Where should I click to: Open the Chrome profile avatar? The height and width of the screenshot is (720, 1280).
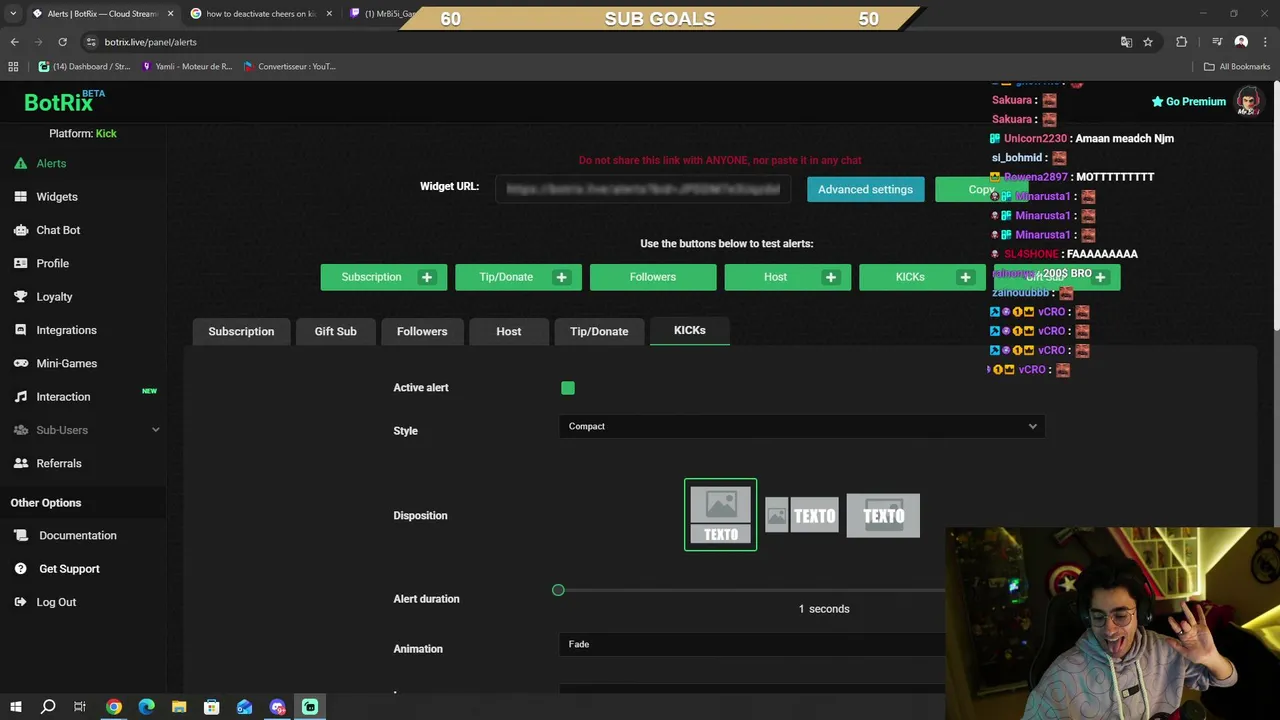[1241, 42]
